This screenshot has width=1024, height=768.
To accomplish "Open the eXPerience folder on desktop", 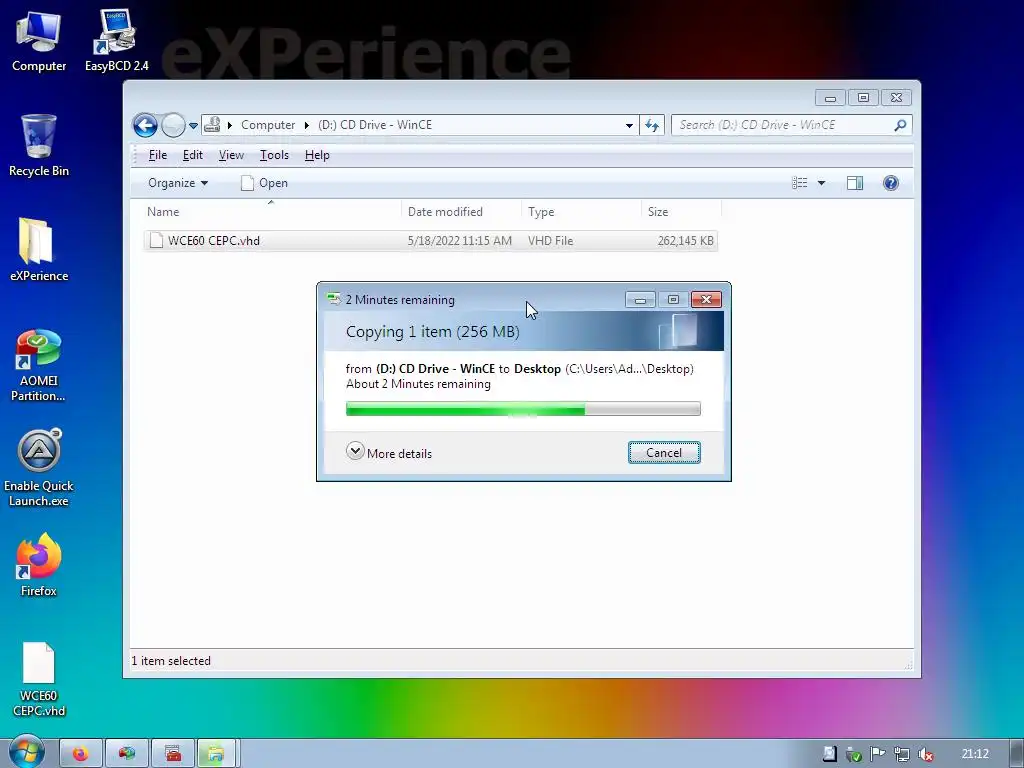I will pos(39,250).
